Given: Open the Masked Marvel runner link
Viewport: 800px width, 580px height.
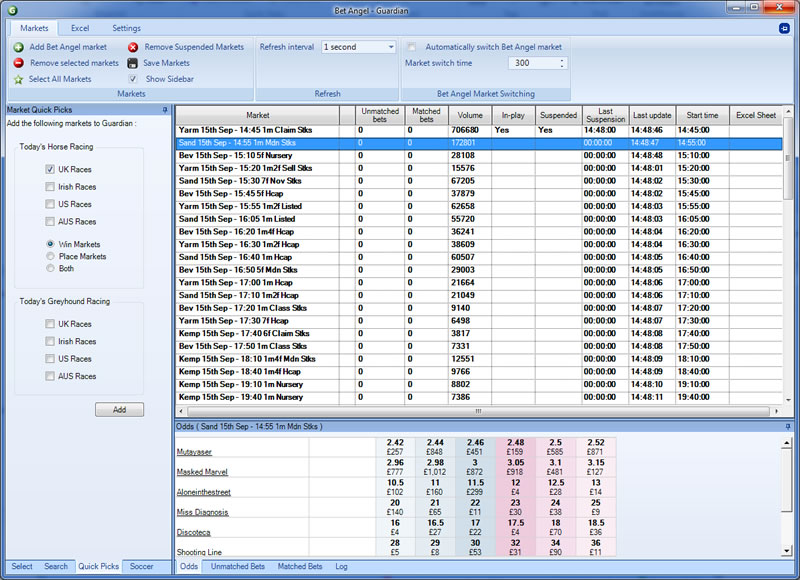Looking at the screenshot, I should click(x=202, y=472).
